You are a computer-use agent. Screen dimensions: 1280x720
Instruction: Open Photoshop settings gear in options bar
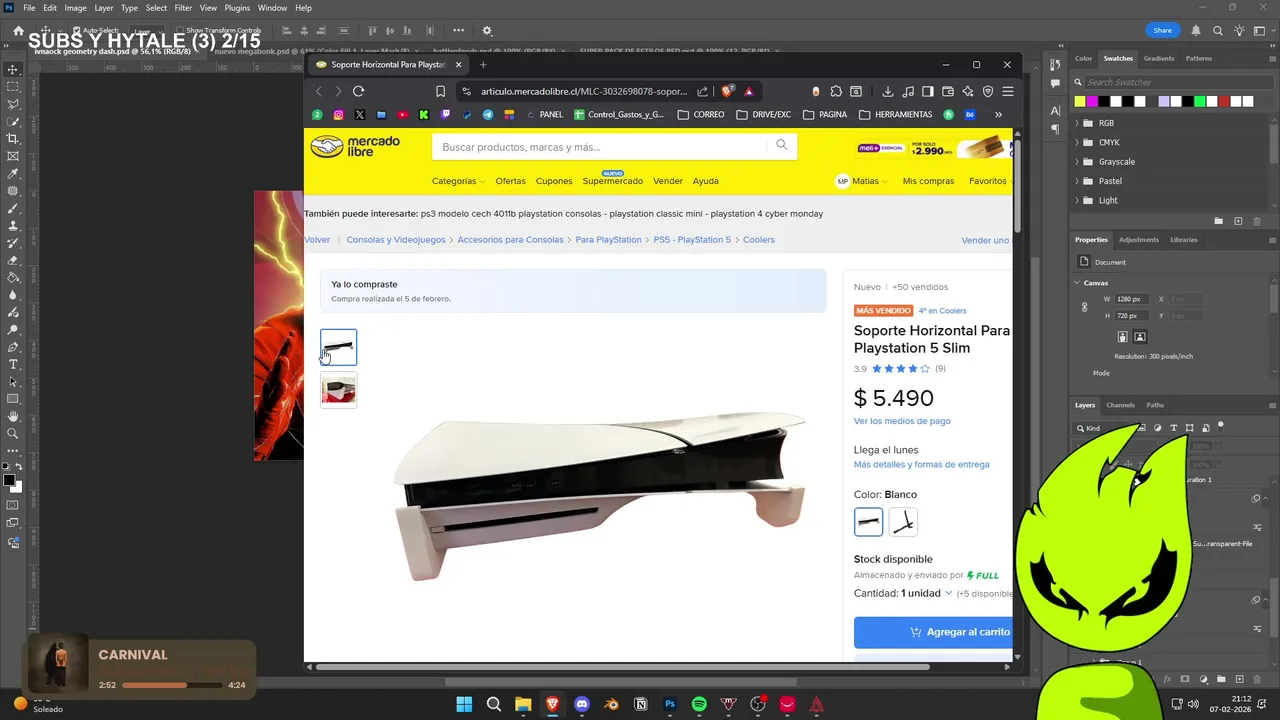coord(487,31)
